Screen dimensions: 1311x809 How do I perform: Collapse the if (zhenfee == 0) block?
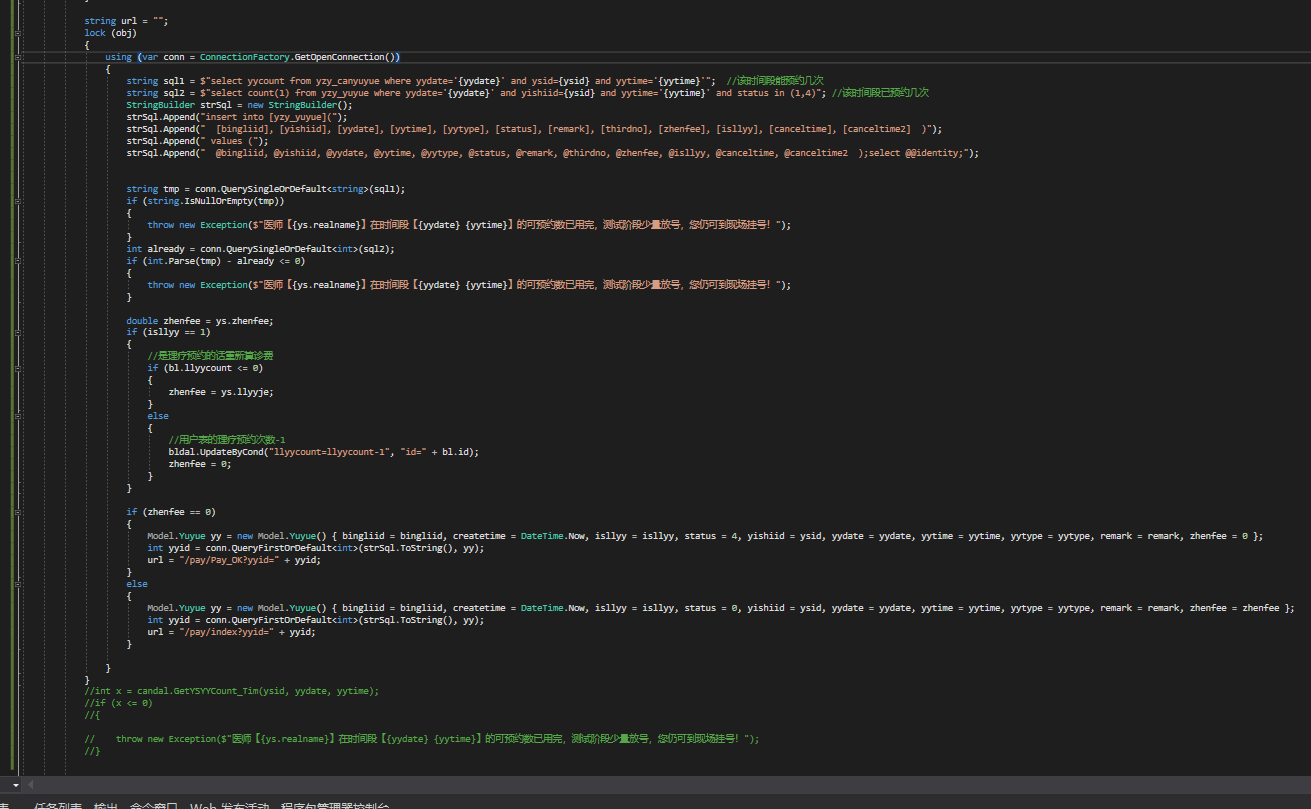(18, 512)
